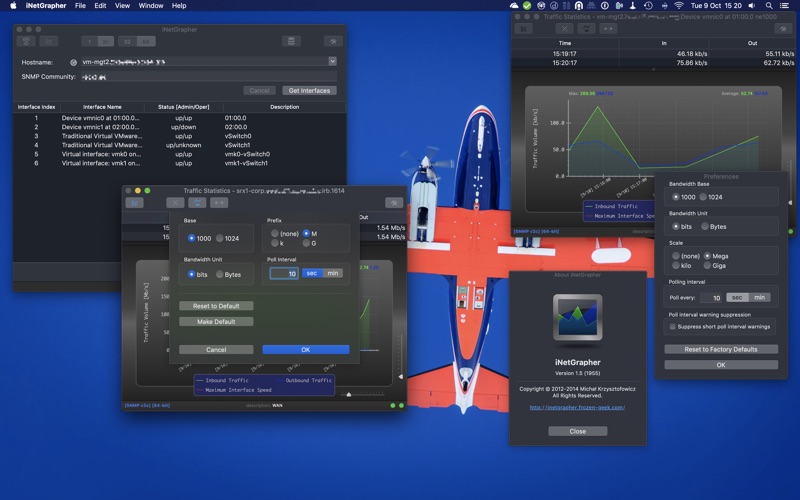Image resolution: width=800 pixels, height=500 pixels.
Task: Enable Suppress short poll interval warnings checkbox
Action: coord(672,327)
